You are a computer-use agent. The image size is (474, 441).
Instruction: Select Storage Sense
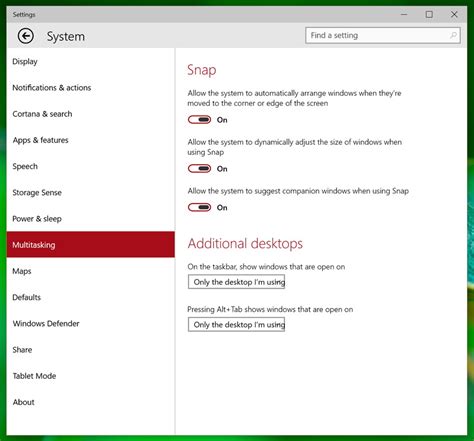click(x=90, y=193)
